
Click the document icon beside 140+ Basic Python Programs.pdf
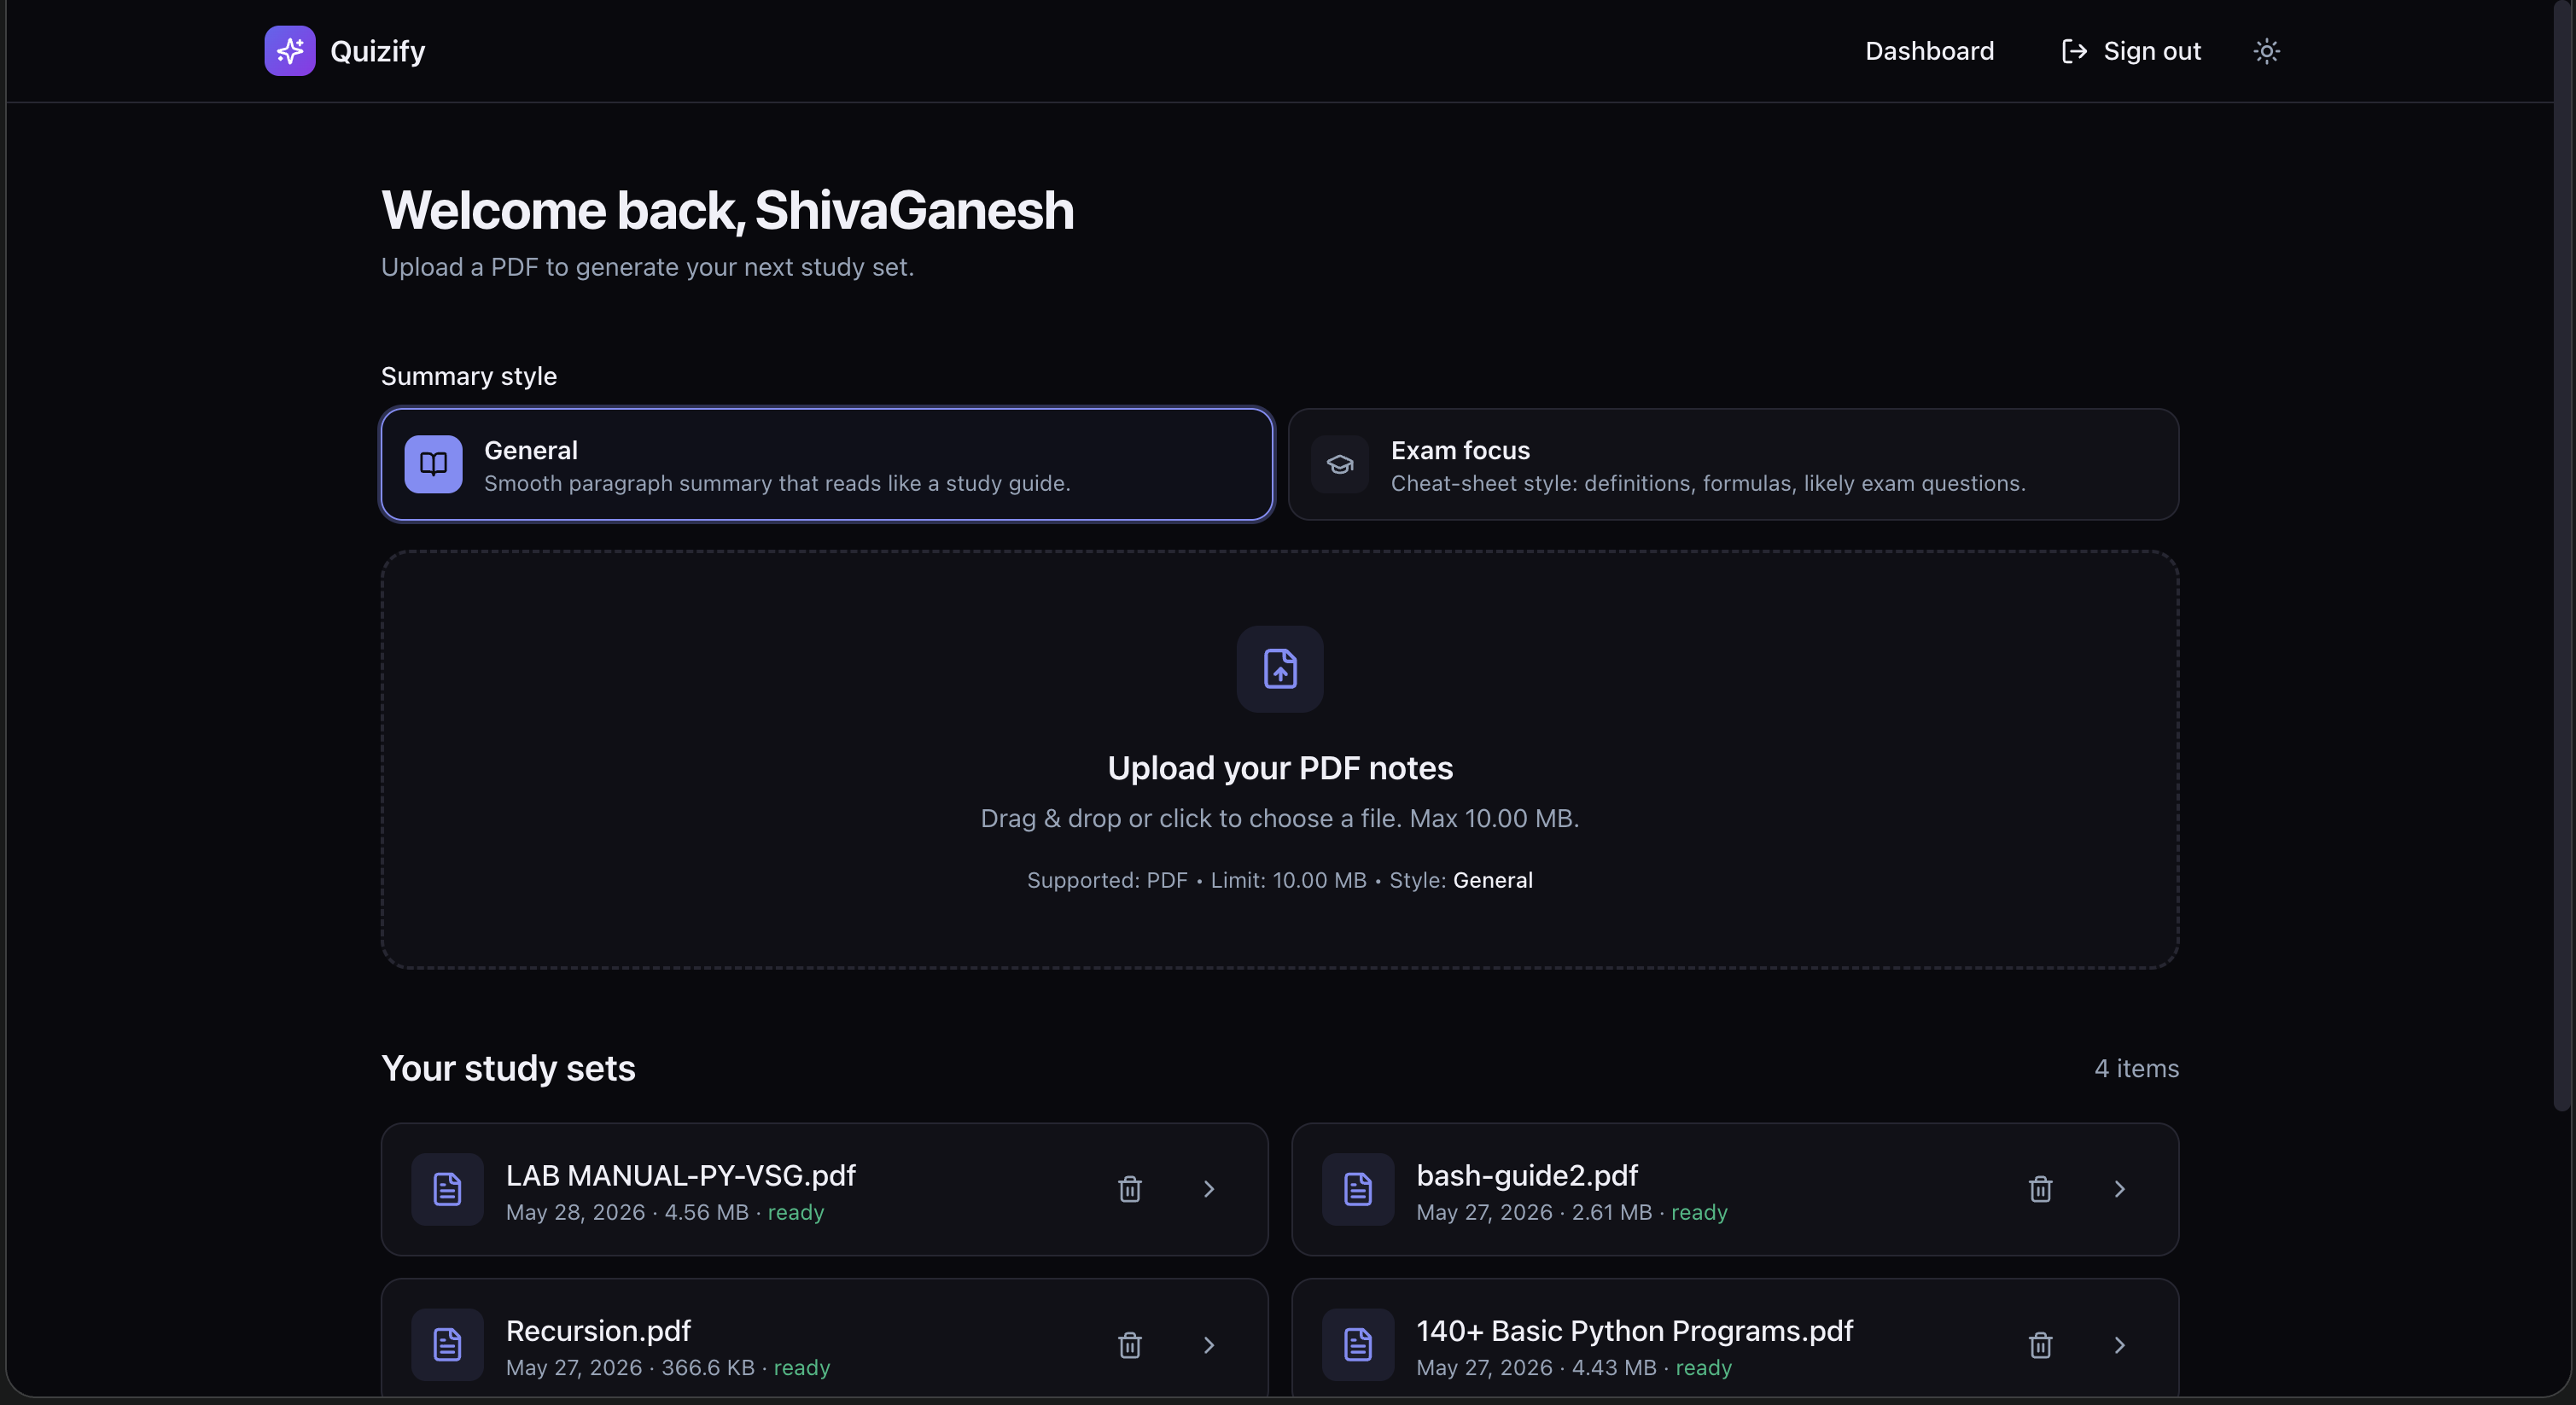click(1358, 1345)
